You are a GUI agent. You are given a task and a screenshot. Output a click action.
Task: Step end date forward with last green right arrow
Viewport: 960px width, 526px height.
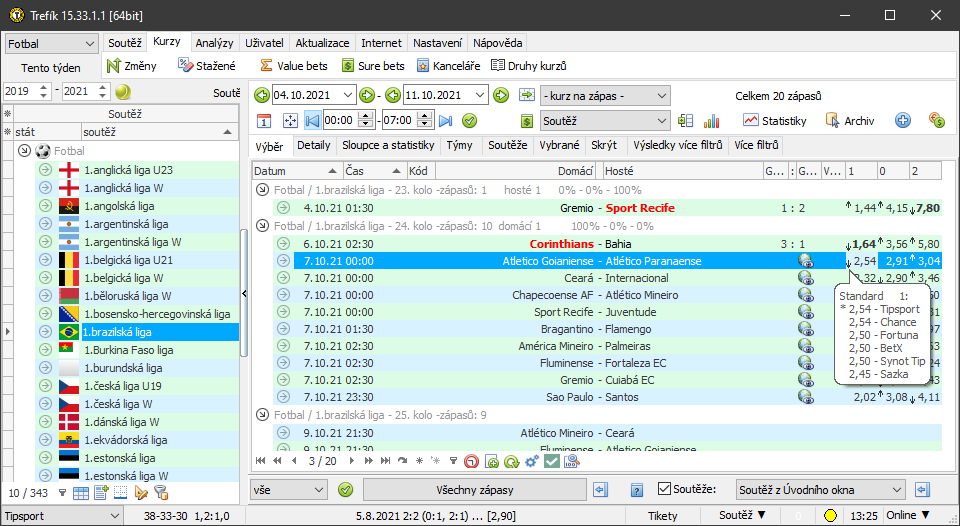click(501, 95)
